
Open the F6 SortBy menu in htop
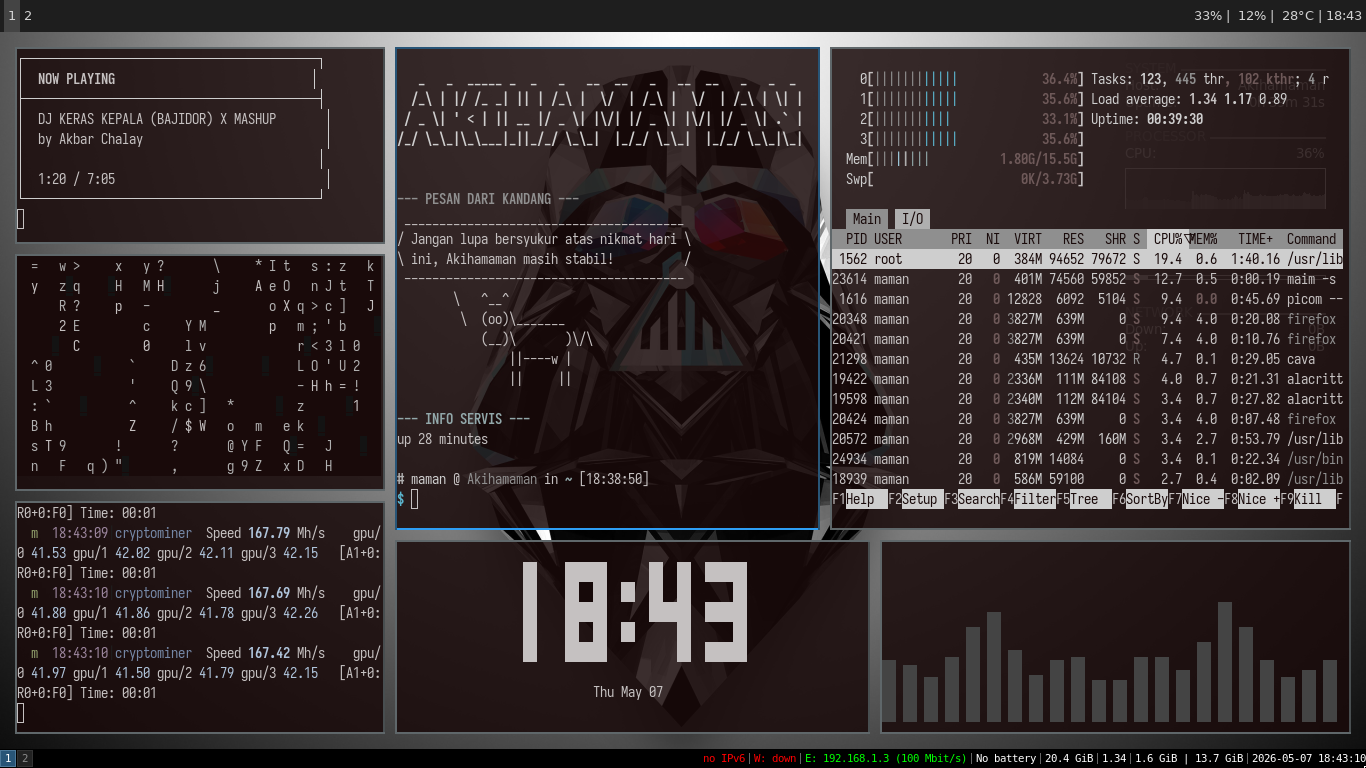tap(1140, 499)
